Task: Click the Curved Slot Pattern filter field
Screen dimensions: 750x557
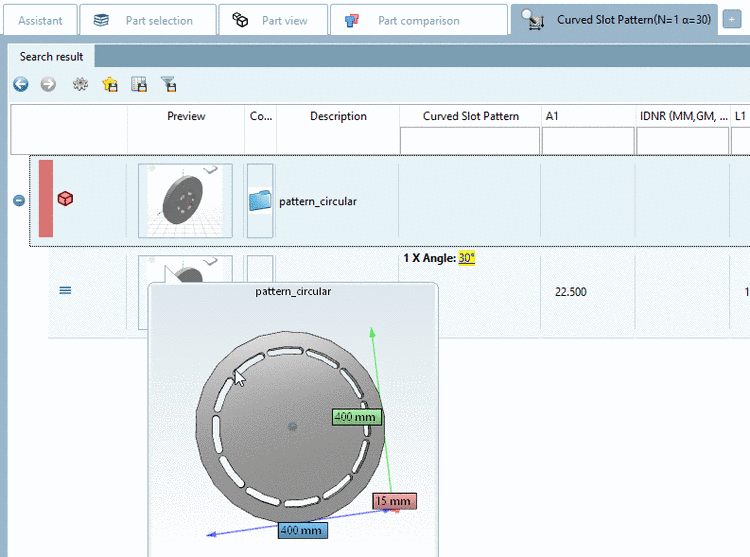Action: [470, 141]
